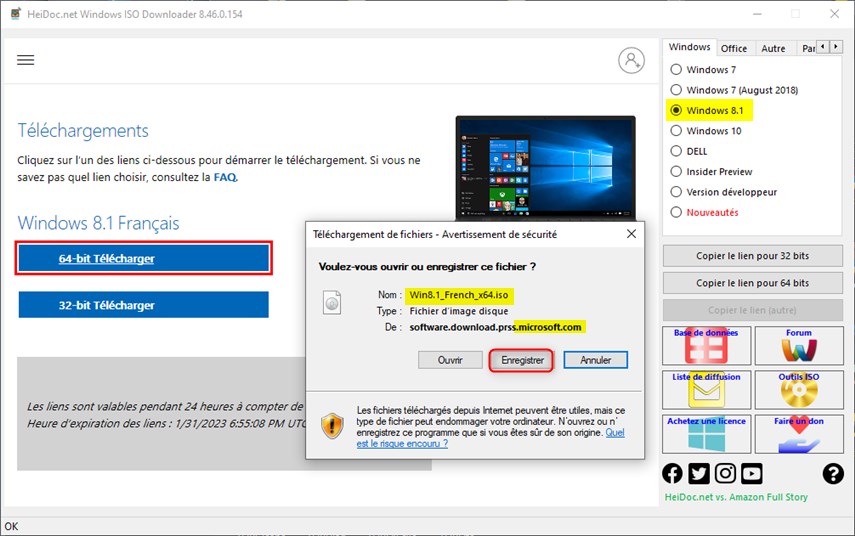Show earlier tabs with left arrow

coord(822,47)
